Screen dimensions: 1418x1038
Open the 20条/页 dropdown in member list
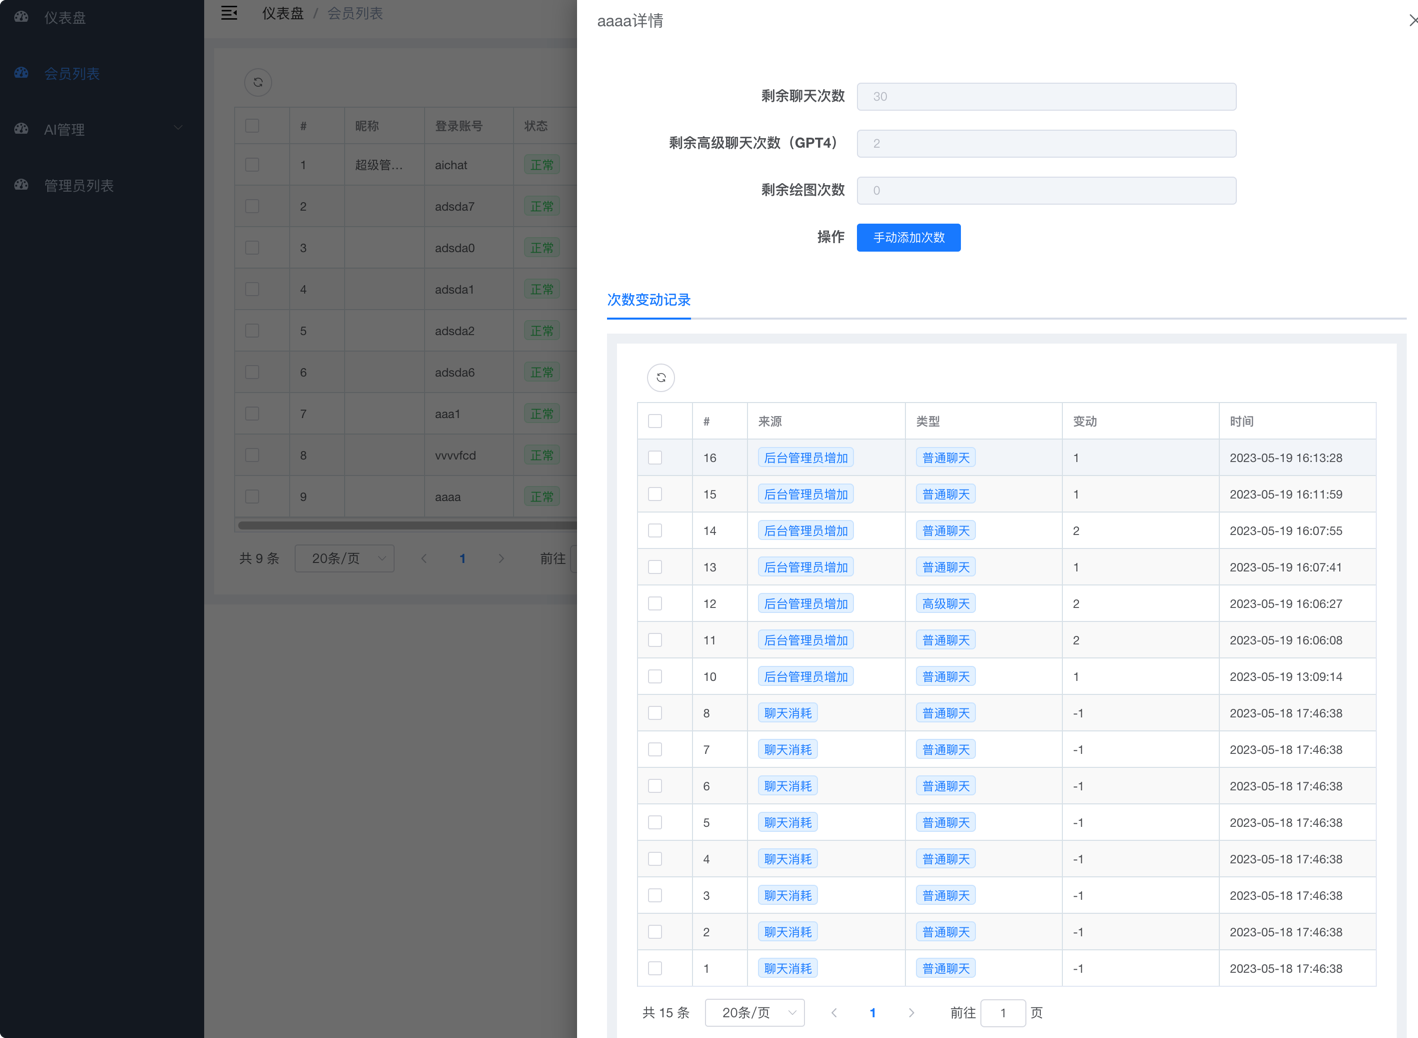click(345, 559)
